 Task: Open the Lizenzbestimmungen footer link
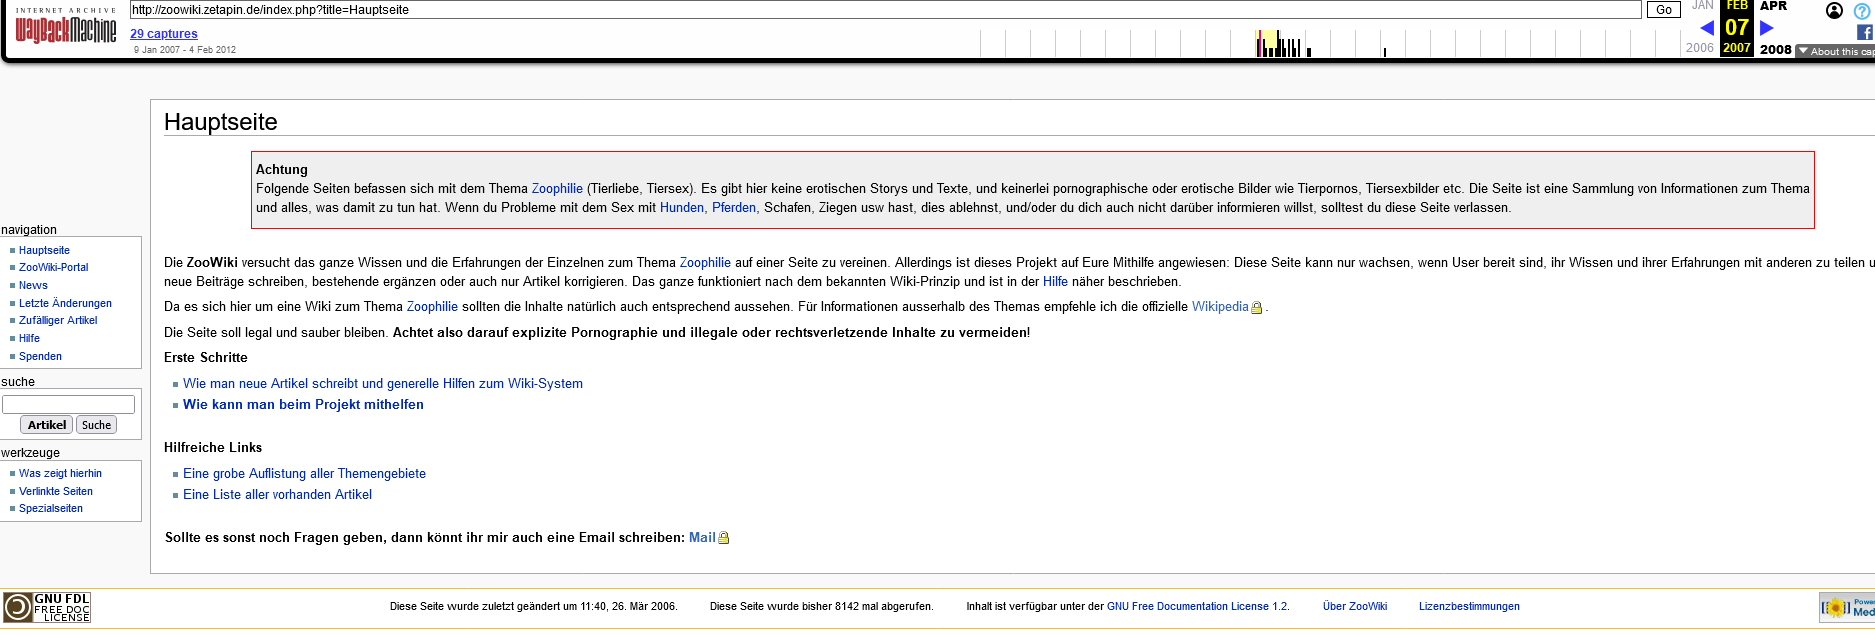point(1468,606)
